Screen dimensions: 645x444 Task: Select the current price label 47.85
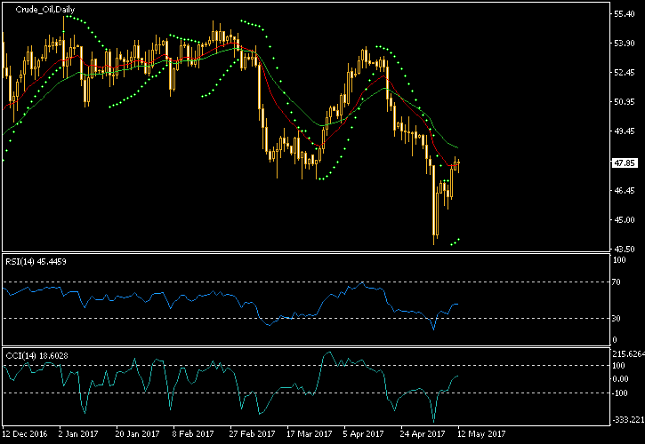[x=624, y=163]
